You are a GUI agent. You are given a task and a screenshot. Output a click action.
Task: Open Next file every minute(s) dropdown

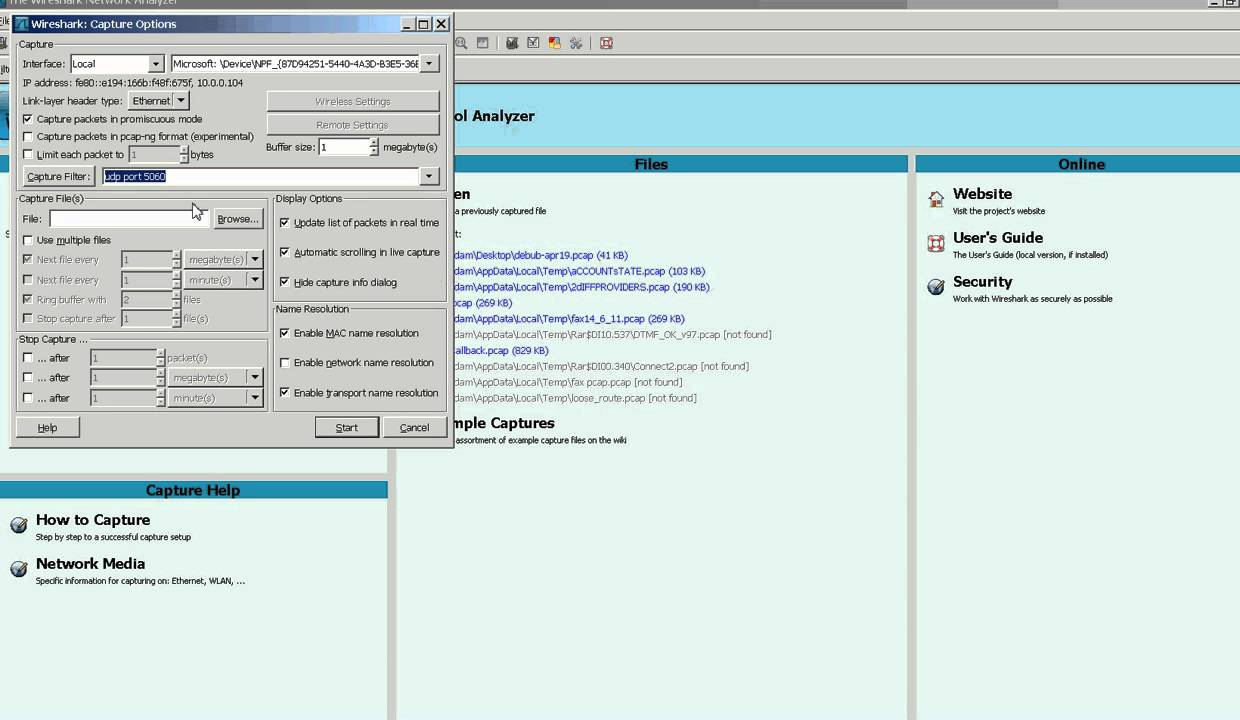224,280
